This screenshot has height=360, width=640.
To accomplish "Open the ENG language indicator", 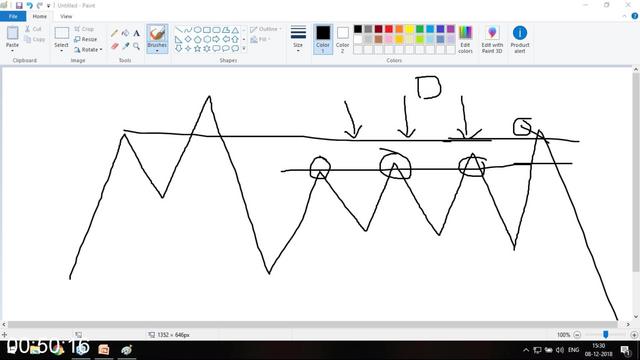I will coord(573,350).
